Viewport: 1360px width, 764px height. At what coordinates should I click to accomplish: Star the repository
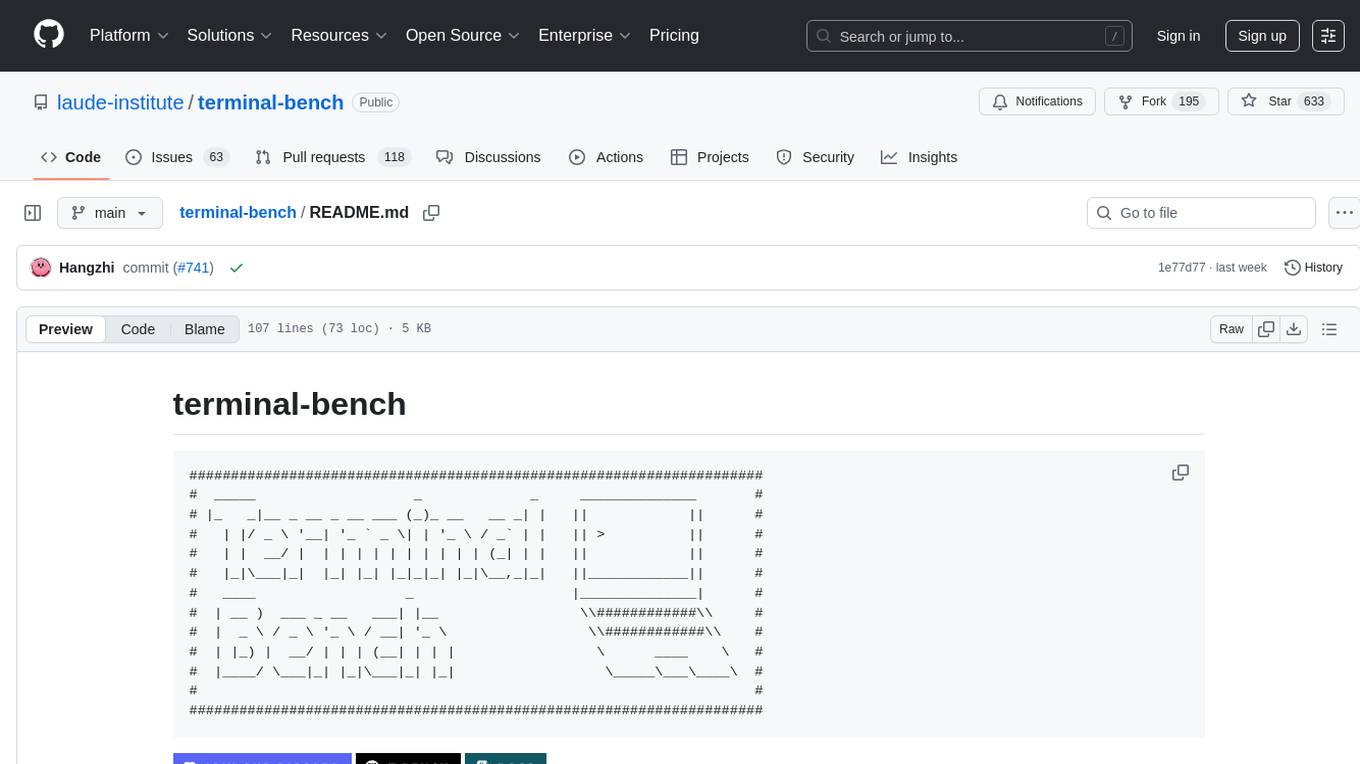tap(1285, 102)
